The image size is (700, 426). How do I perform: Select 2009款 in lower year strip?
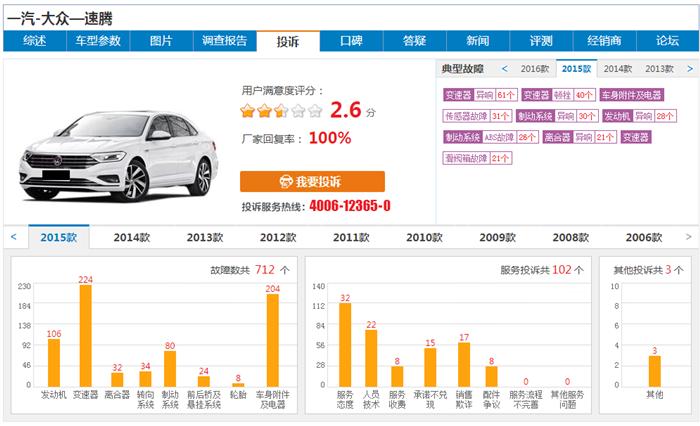[x=498, y=237]
